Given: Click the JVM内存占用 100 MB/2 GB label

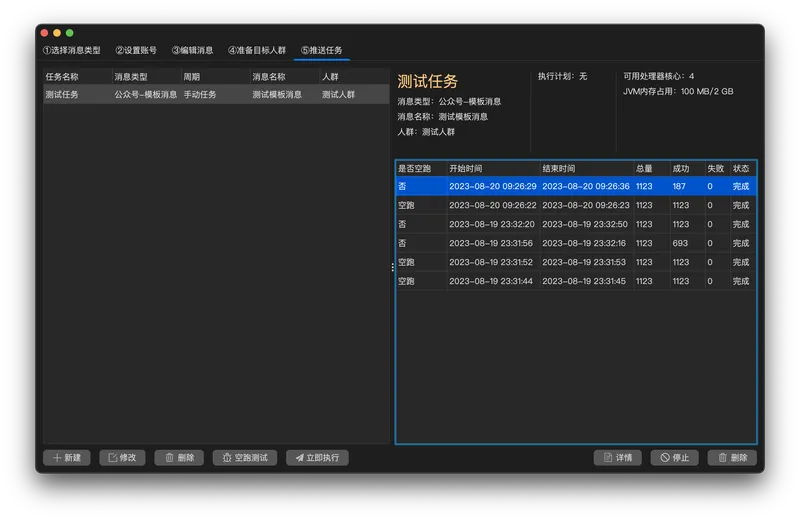Looking at the screenshot, I should 678,91.
